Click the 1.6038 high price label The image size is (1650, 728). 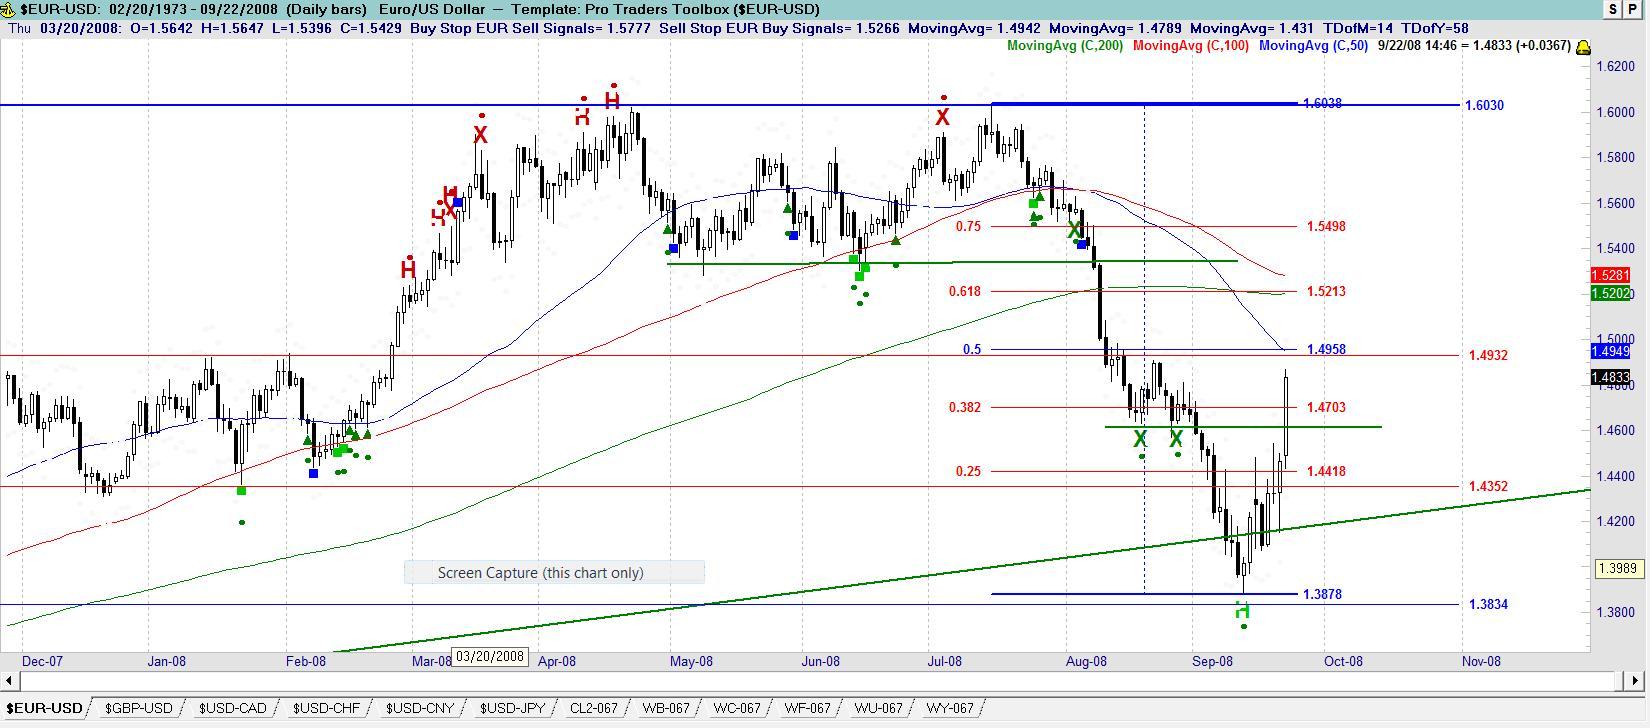1322,103
